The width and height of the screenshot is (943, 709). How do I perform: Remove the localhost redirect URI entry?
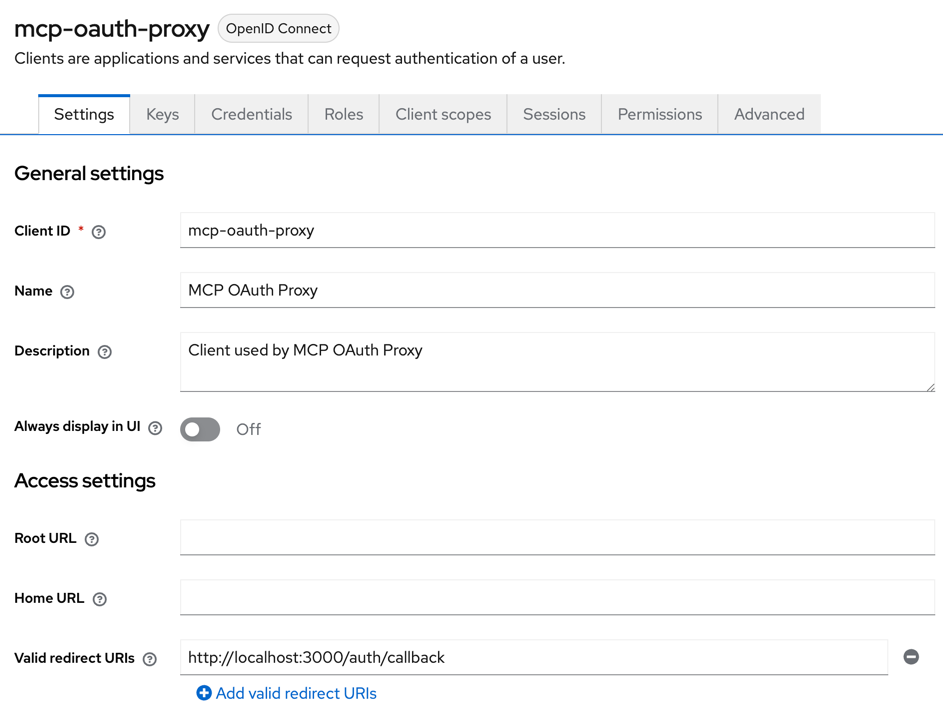pos(911,657)
